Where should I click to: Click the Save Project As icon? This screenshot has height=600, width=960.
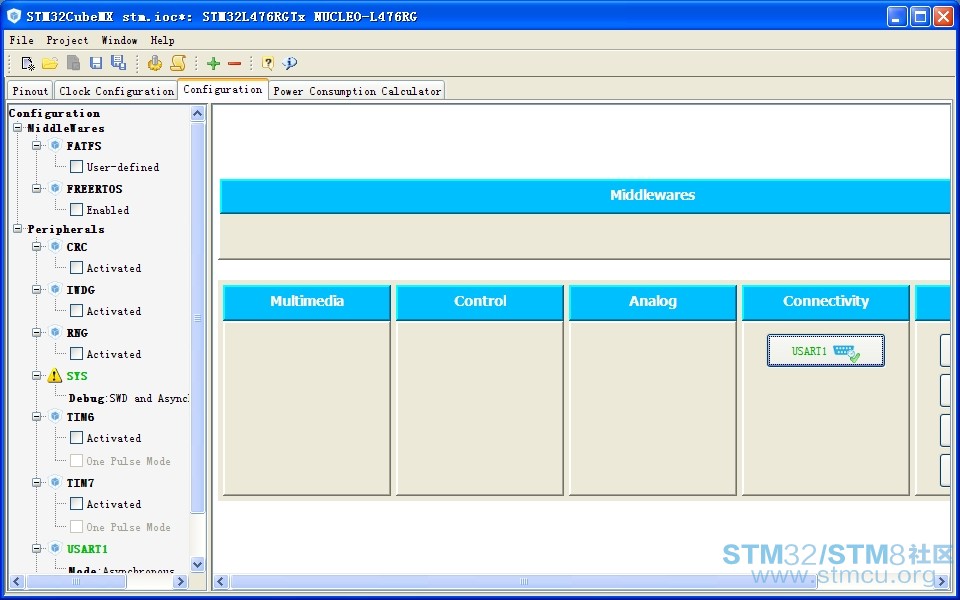118,62
